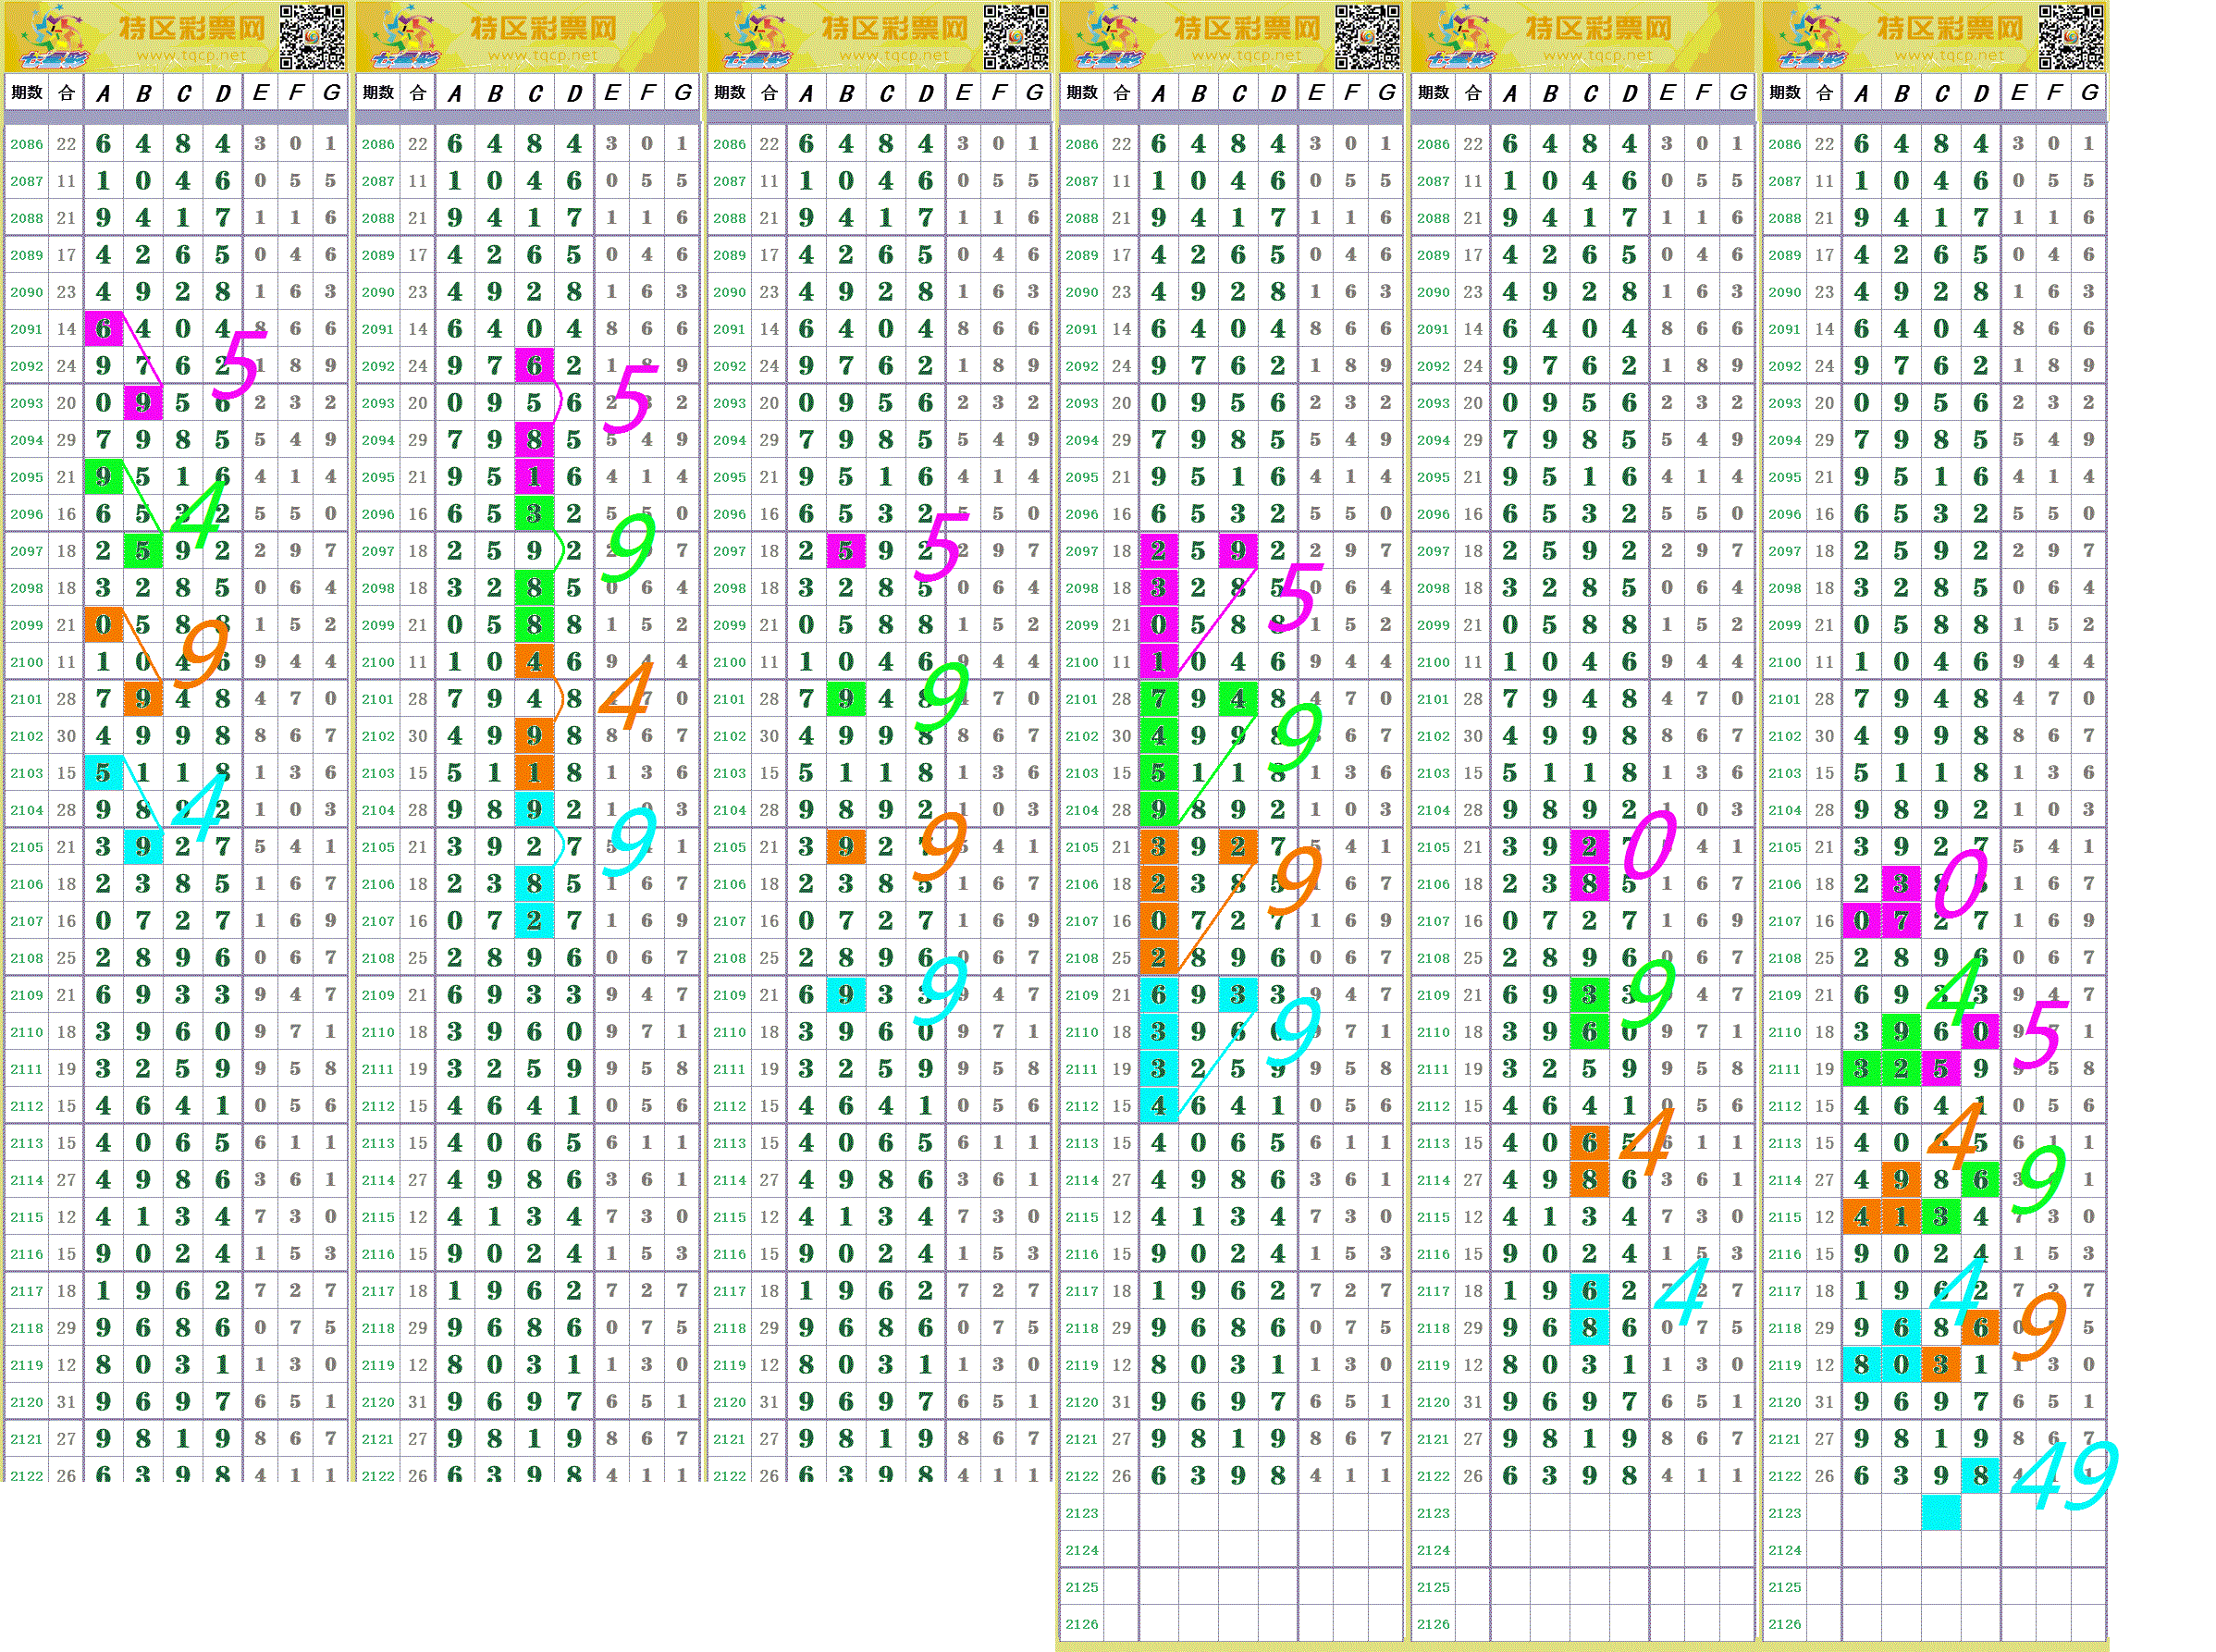Click the empty row 2123 label in the fourth chart
The height and width of the screenshot is (1652, 2216).
coord(1081,1513)
